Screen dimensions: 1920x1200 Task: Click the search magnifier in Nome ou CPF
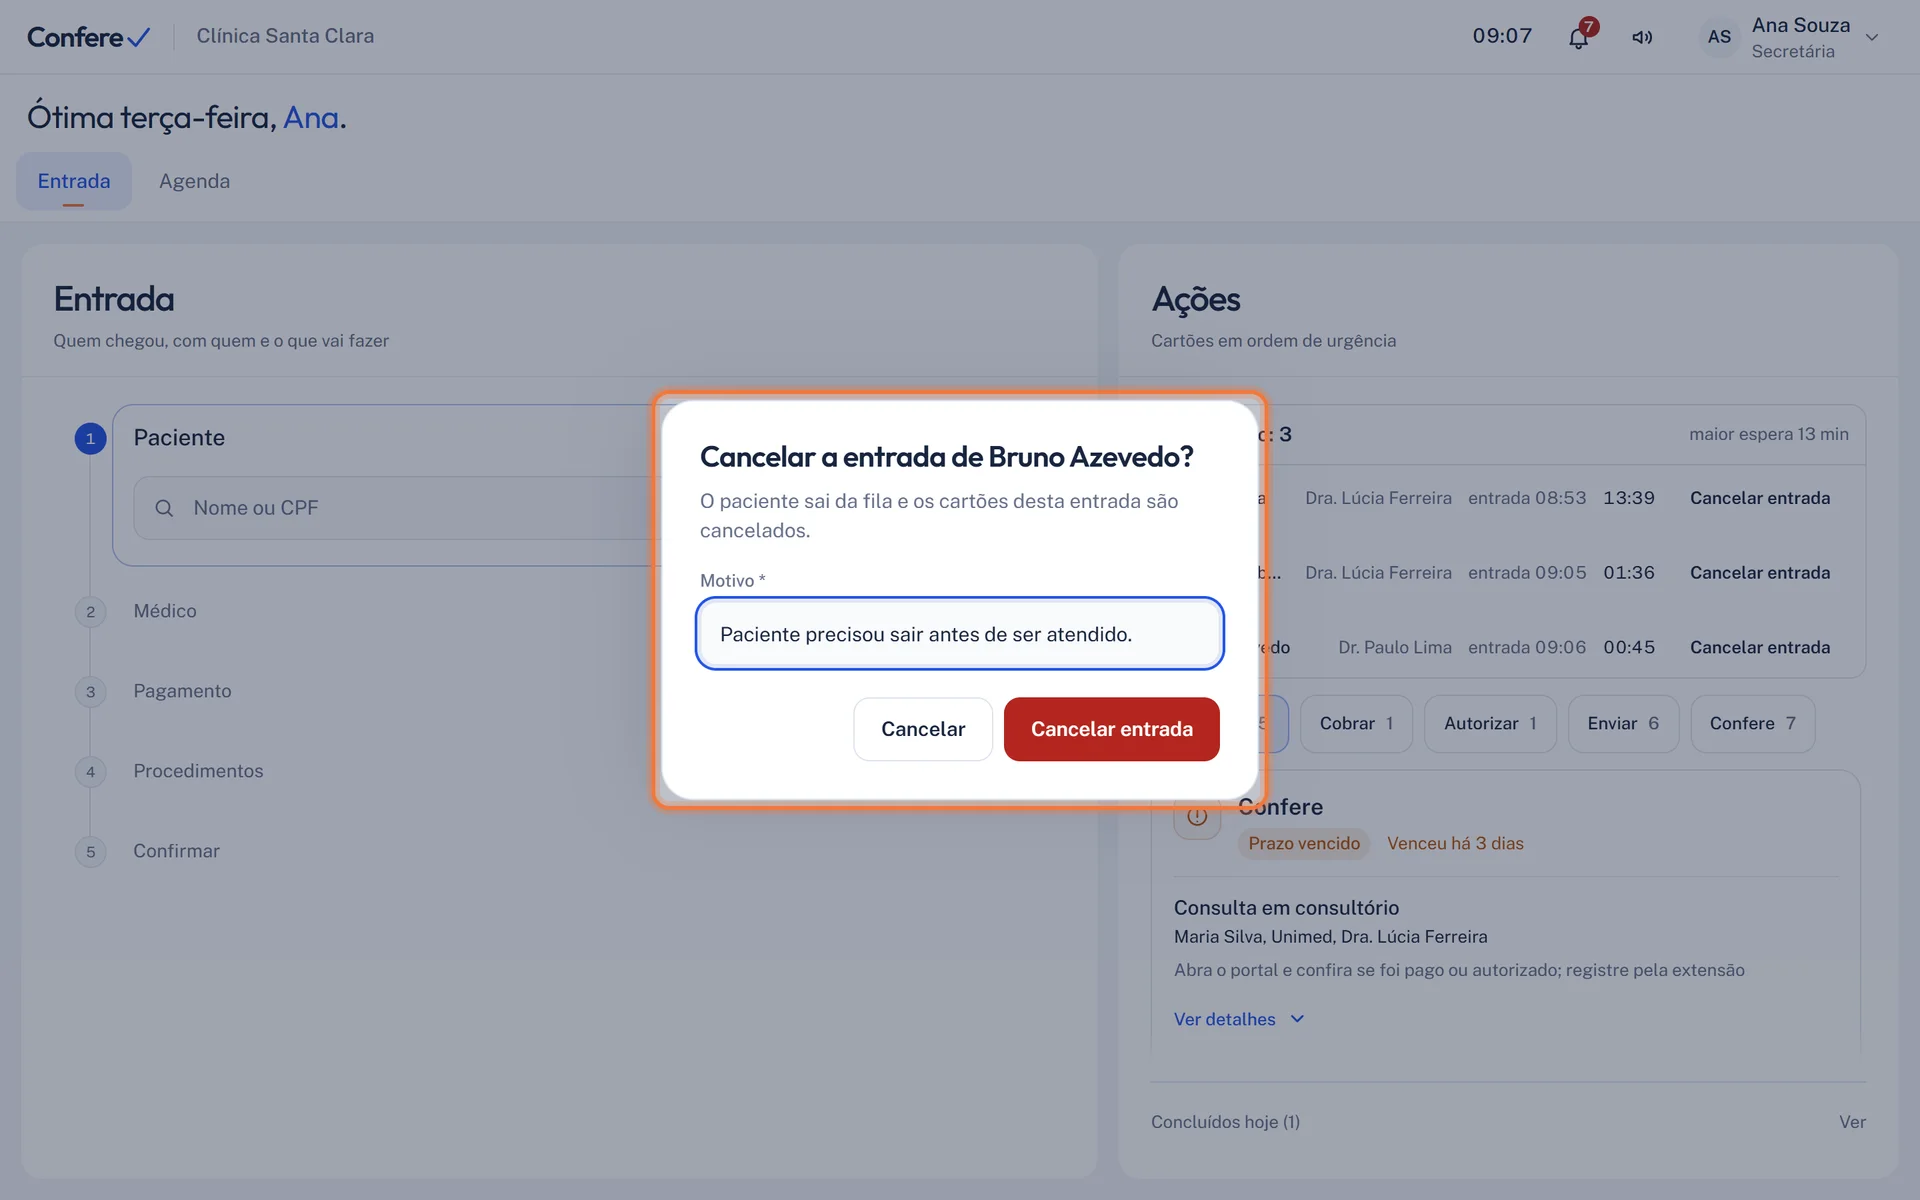coord(164,508)
